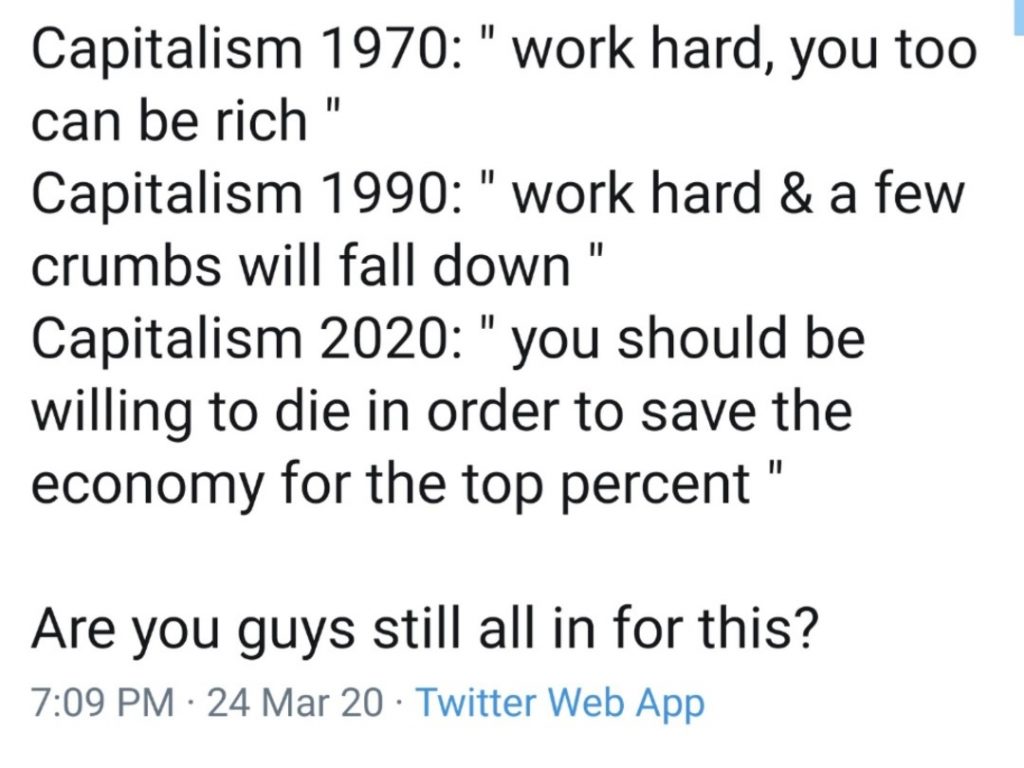Click the phrase "work hard & a few"
Screen dimensions: 1024x768
(x=738, y=194)
